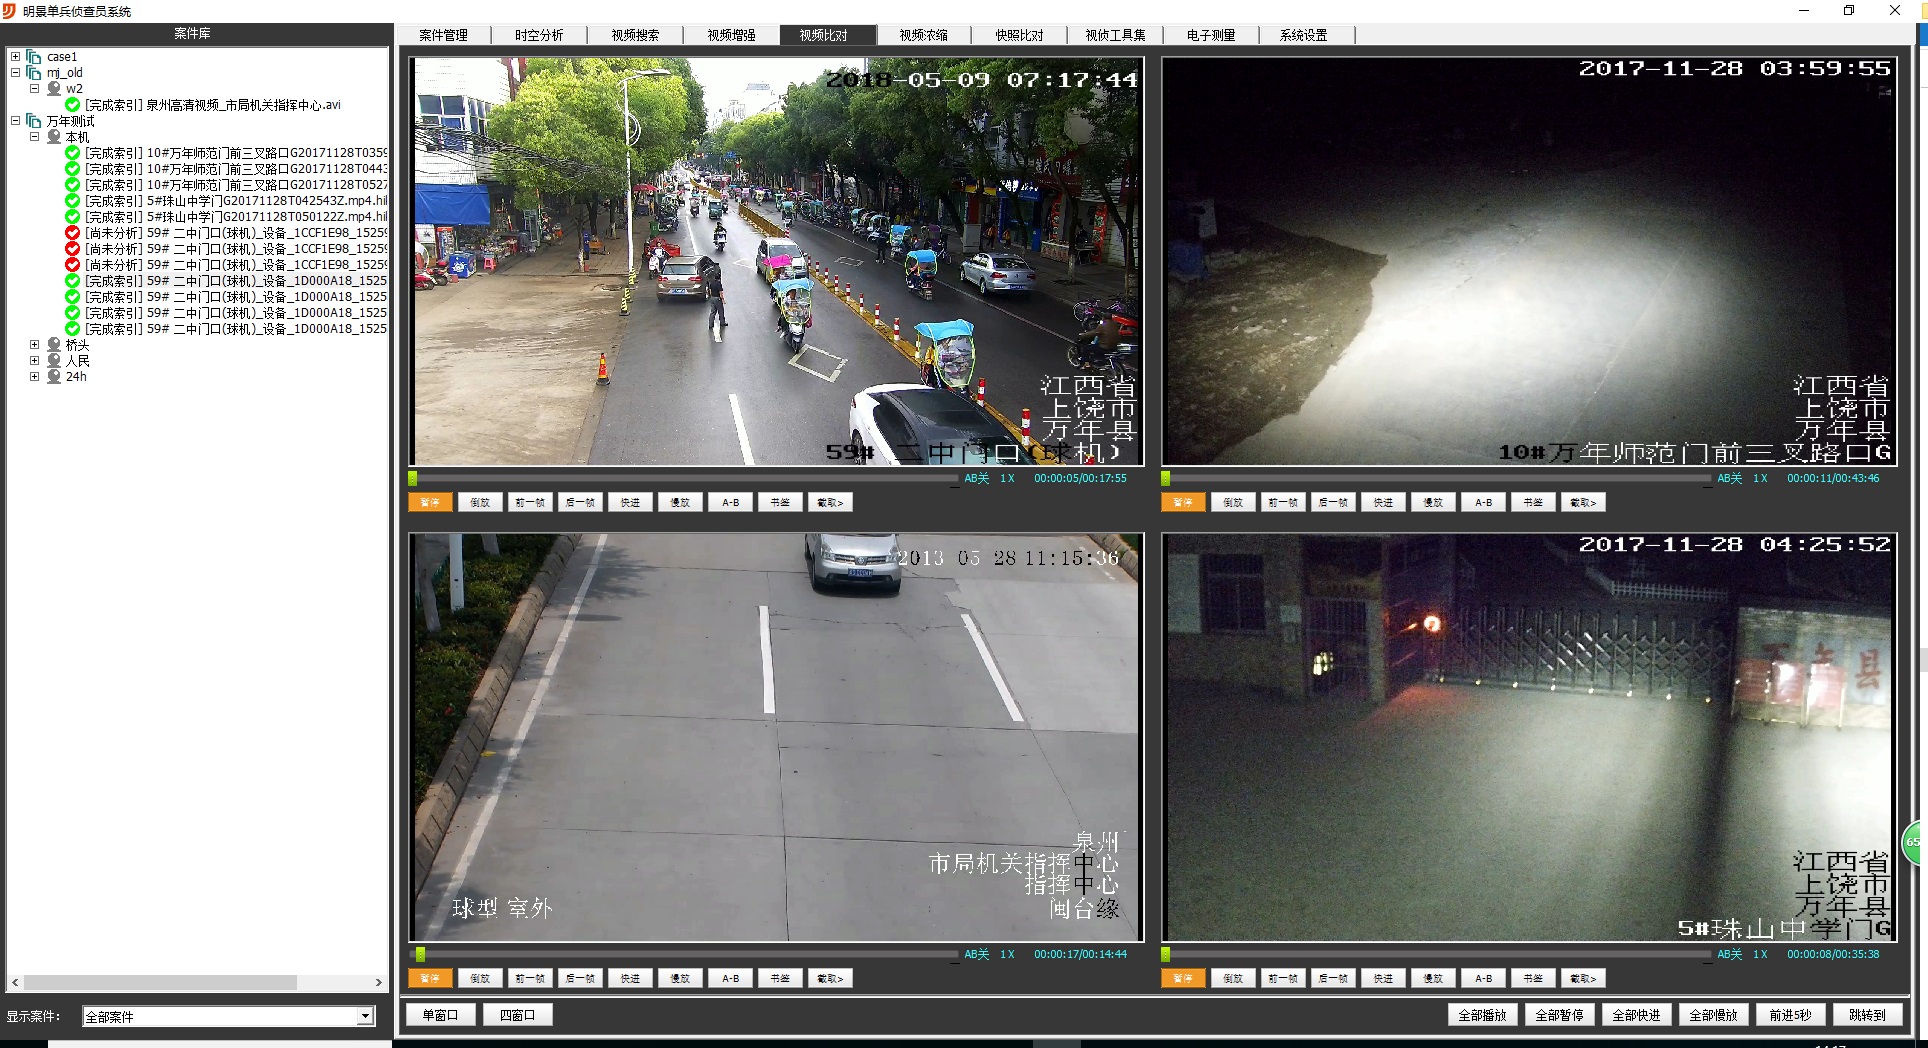Click the 全部暂停 button
The image size is (1928, 1048).
(x=1559, y=1015)
